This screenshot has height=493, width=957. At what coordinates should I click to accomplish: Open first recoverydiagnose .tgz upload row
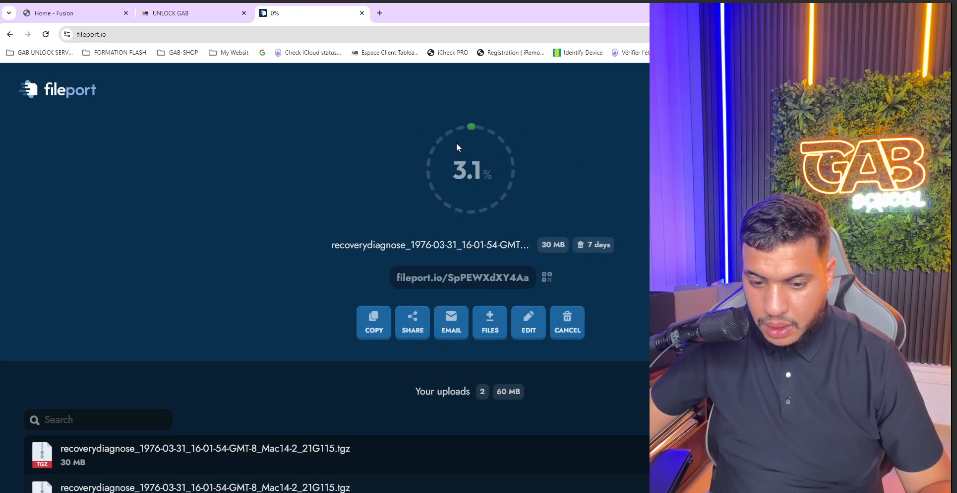pos(336,455)
